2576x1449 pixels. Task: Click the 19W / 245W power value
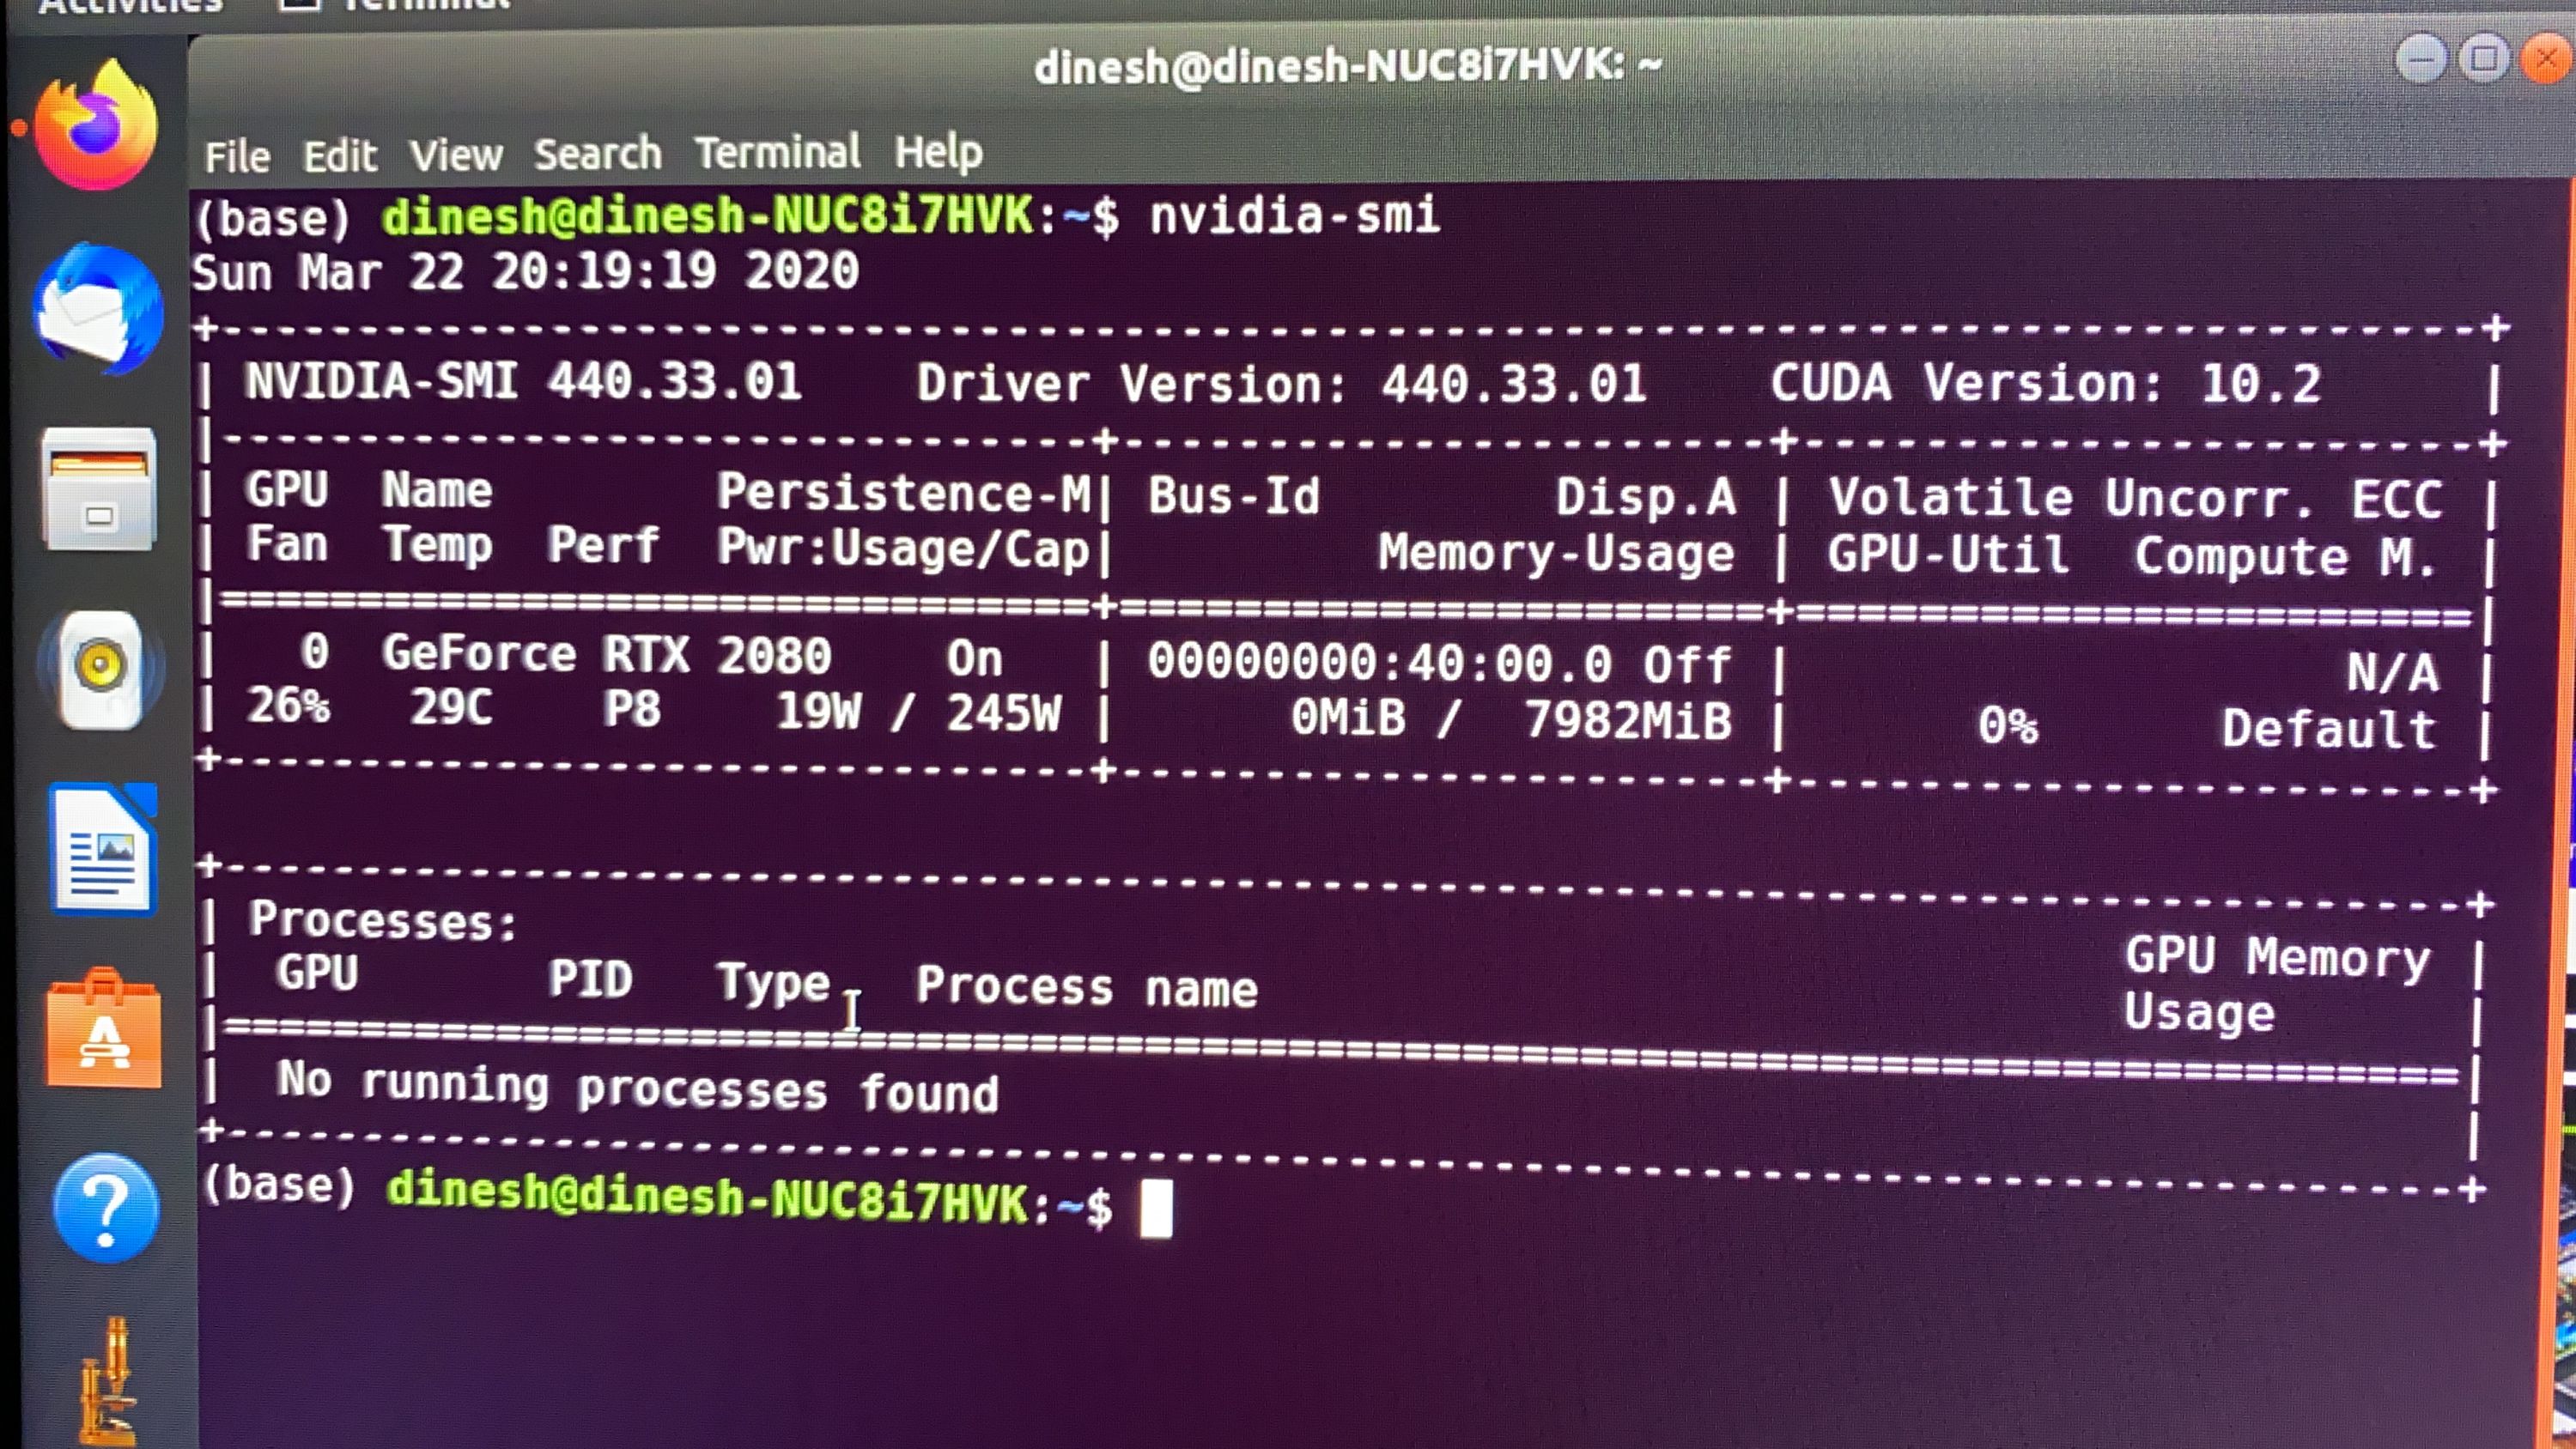[x=919, y=713]
